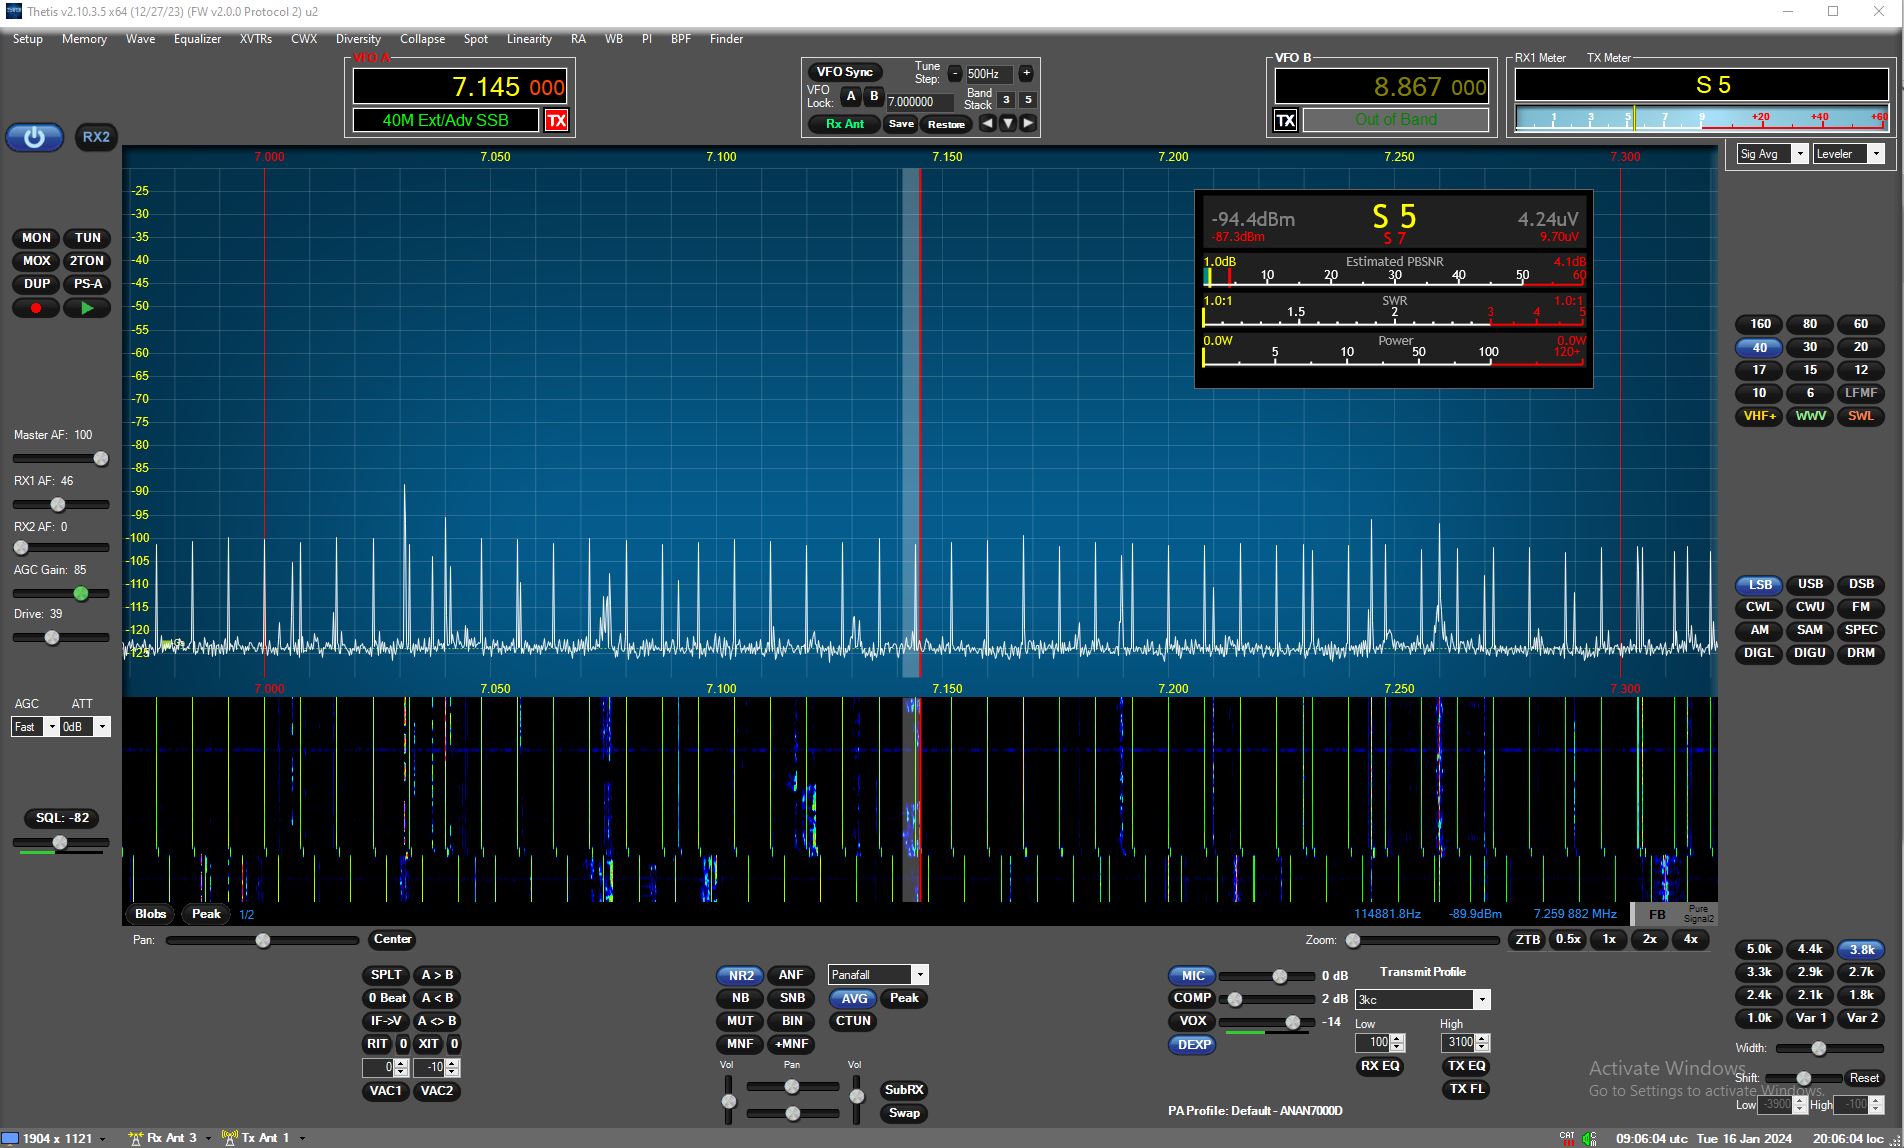
Task: Click the Center pan button
Action: click(x=392, y=939)
